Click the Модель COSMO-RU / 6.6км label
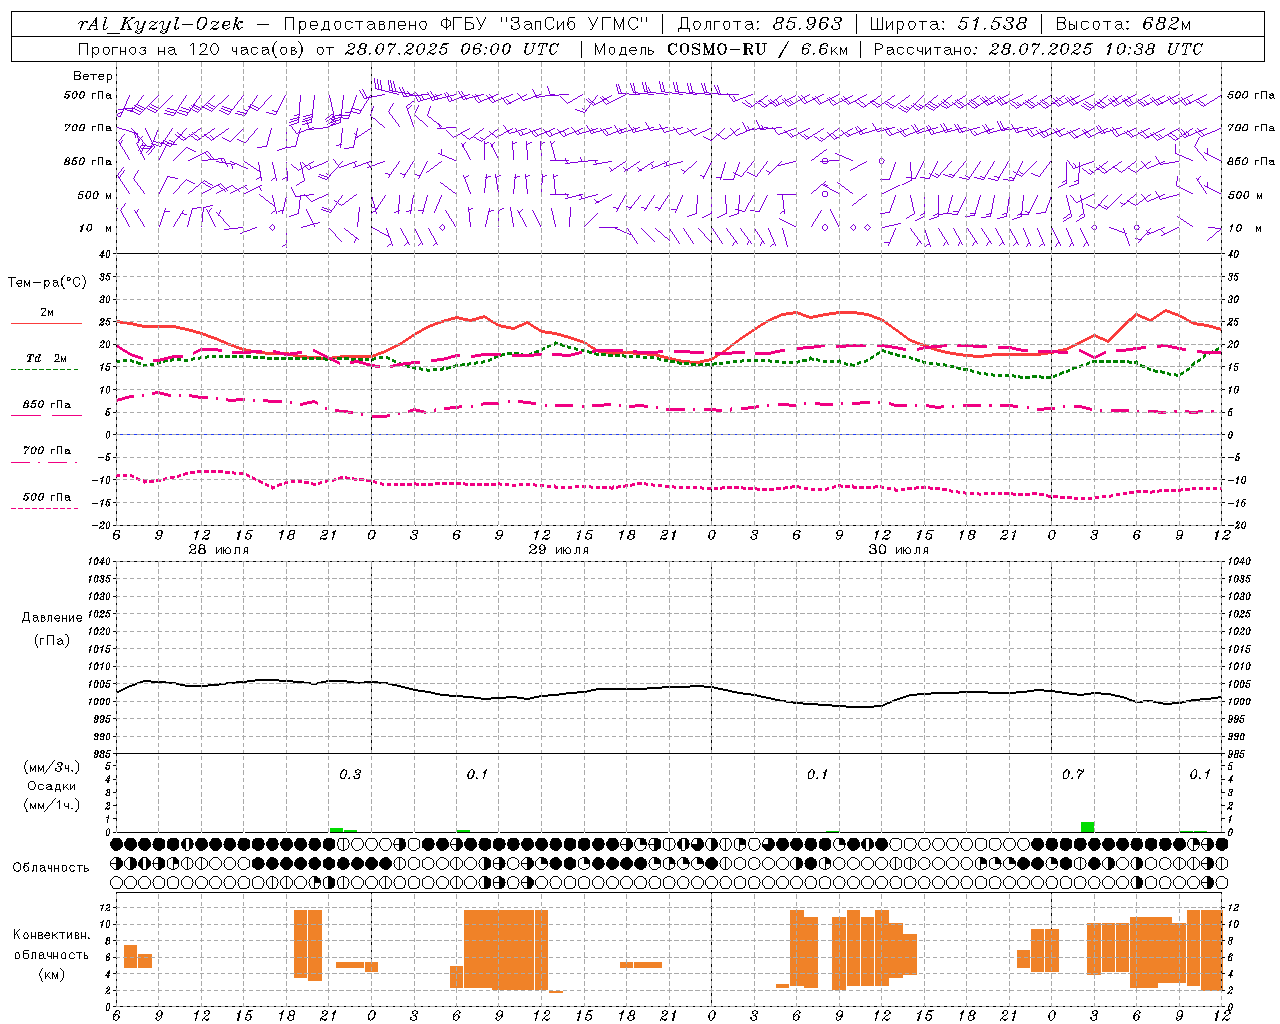The height and width of the screenshot is (1024, 1280). tap(720, 48)
